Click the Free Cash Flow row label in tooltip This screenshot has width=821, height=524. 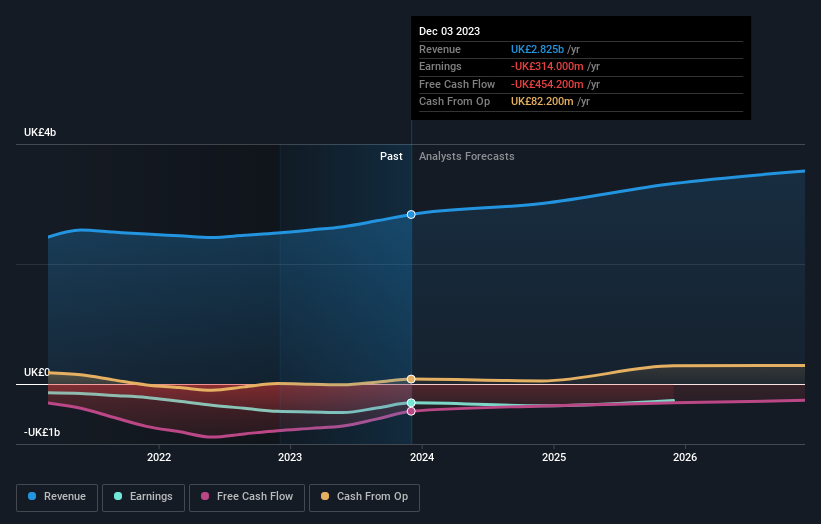(x=457, y=84)
